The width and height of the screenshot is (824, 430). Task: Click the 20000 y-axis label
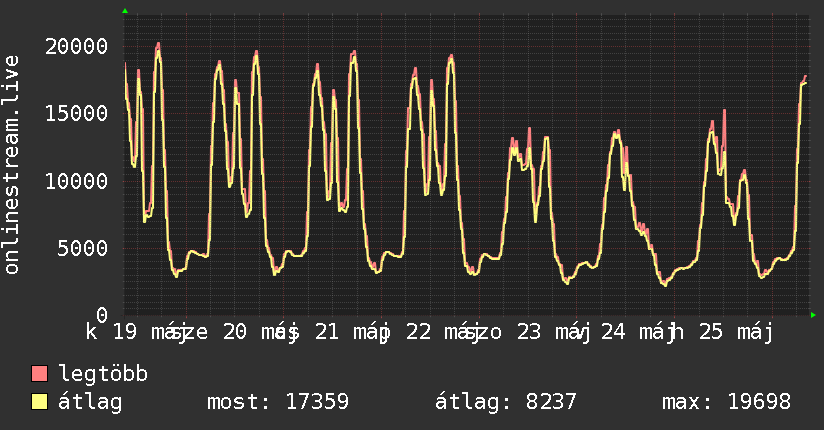point(77,46)
